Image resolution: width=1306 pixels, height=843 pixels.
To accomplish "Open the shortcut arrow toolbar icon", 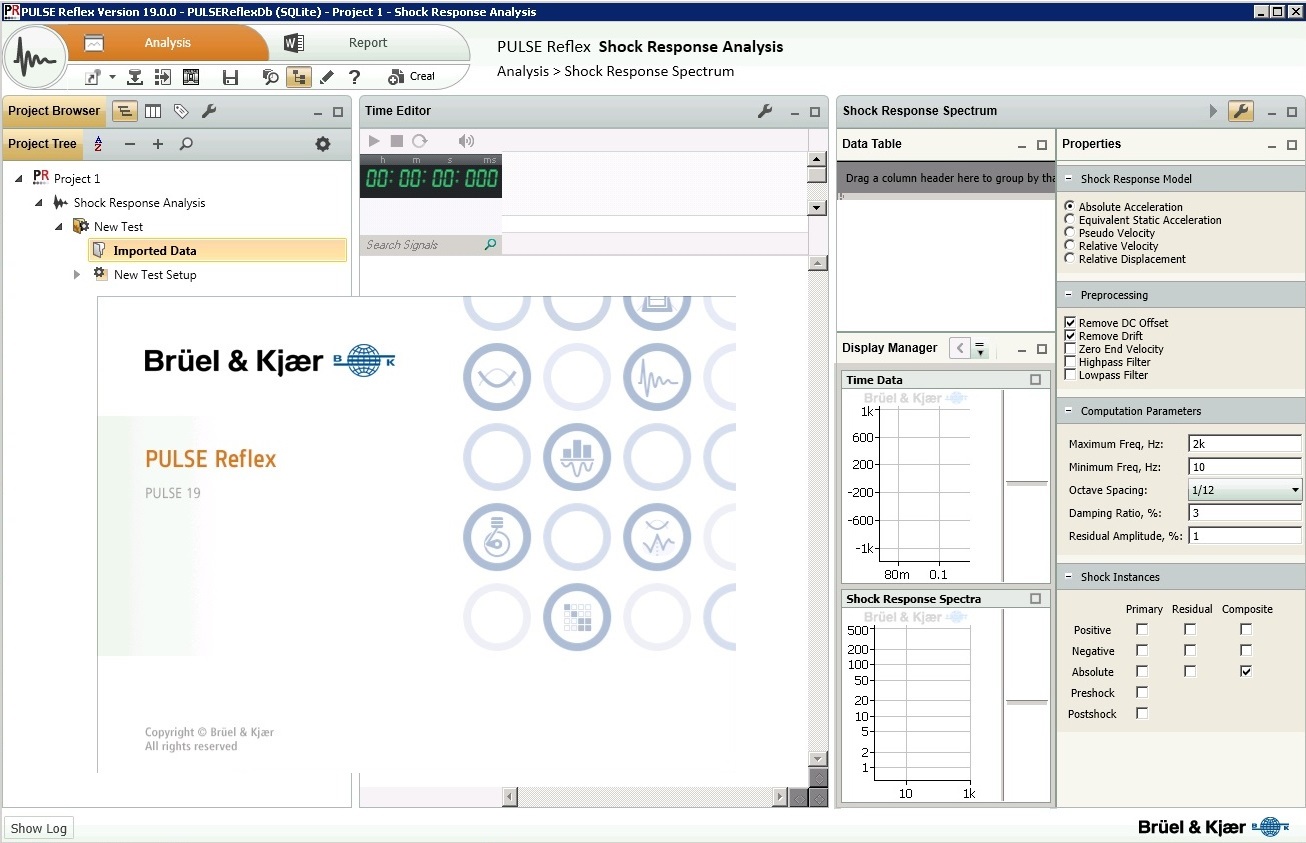I will [94, 77].
